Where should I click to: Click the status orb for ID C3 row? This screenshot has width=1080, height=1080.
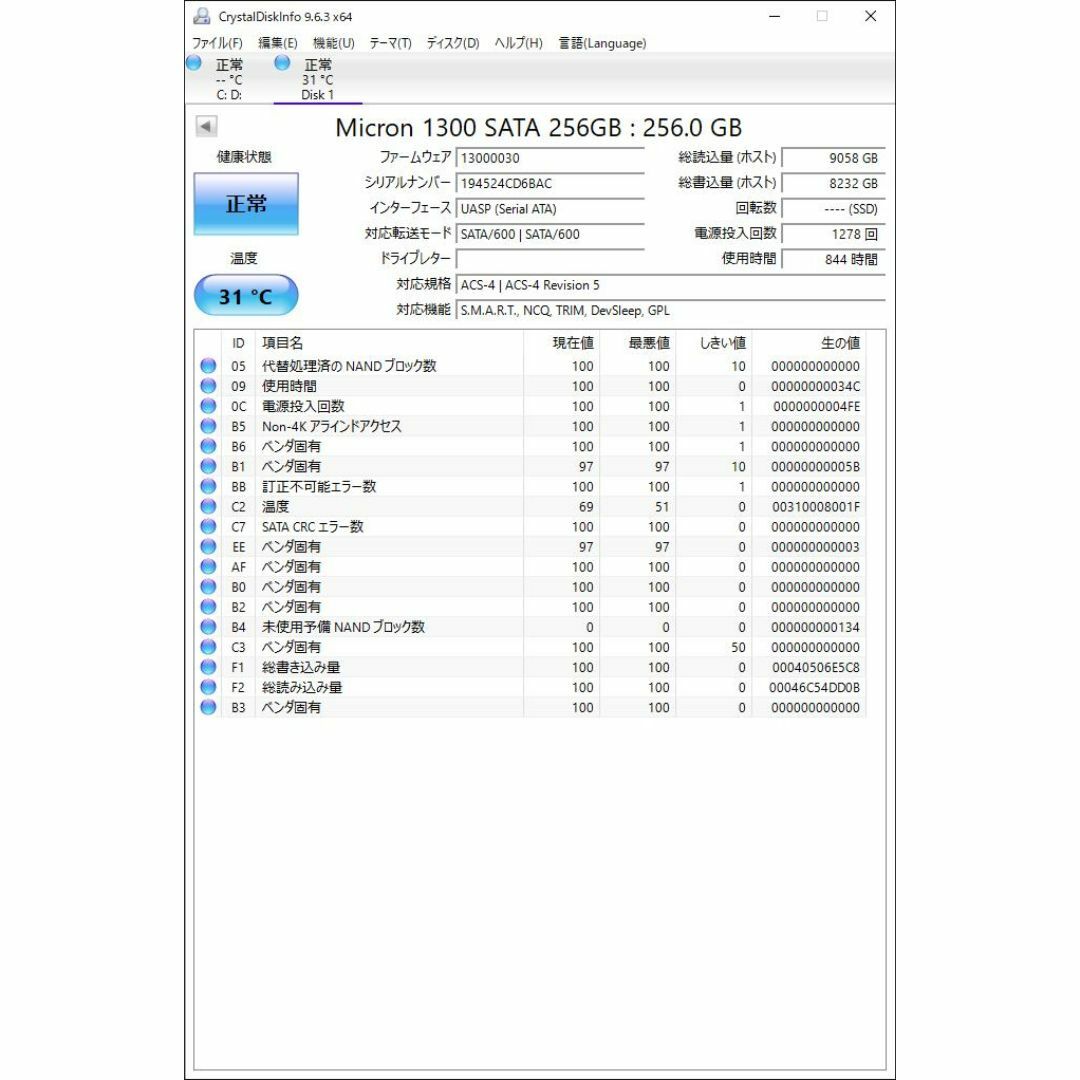208,647
